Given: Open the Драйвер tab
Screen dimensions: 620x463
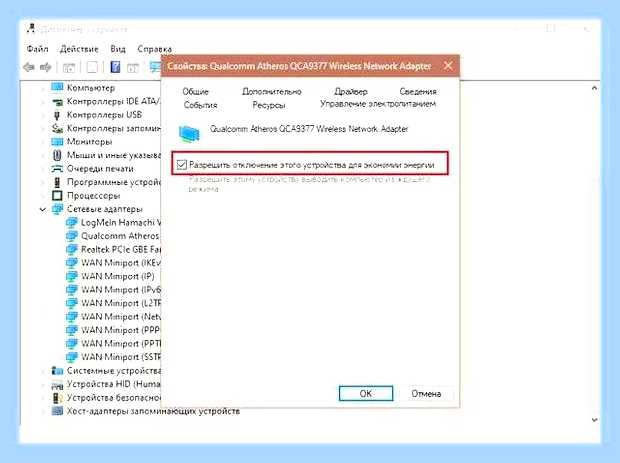Looking at the screenshot, I should click(351, 92).
